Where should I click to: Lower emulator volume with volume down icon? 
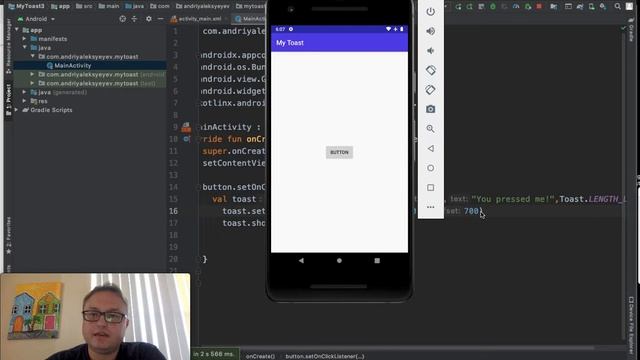tap(430, 51)
